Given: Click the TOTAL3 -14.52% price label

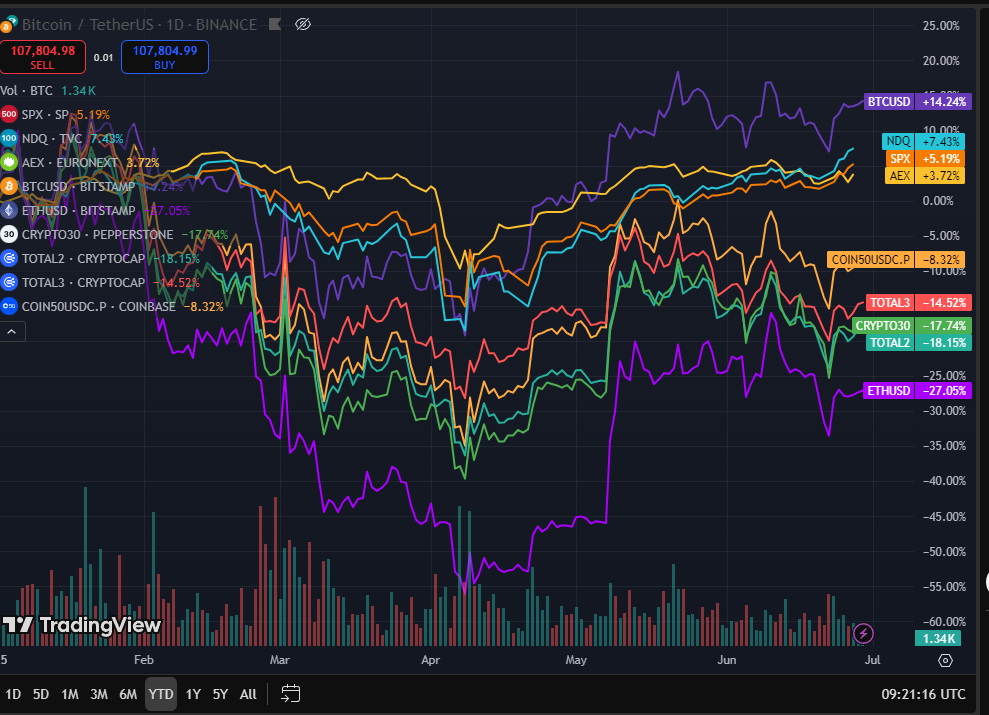Looking at the screenshot, I should 918,303.
